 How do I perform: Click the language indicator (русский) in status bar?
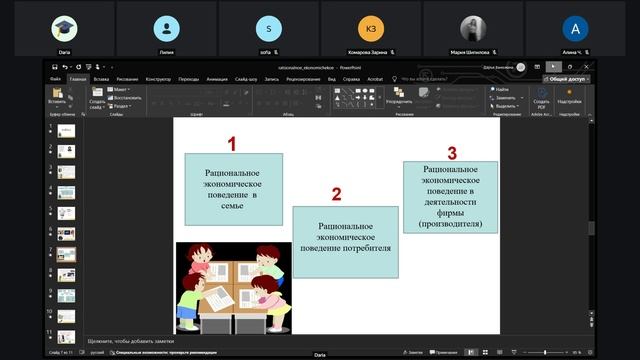point(97,352)
